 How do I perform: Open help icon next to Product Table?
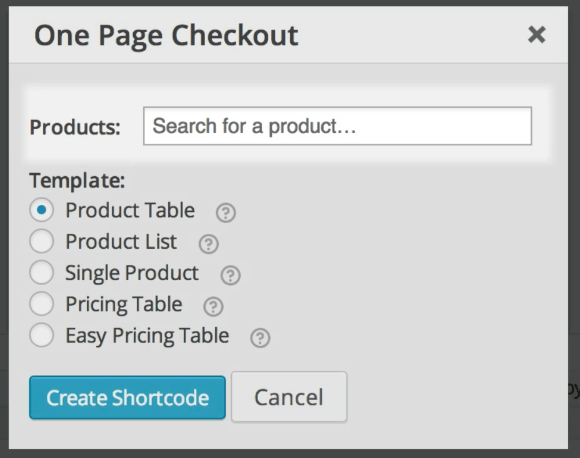(226, 213)
